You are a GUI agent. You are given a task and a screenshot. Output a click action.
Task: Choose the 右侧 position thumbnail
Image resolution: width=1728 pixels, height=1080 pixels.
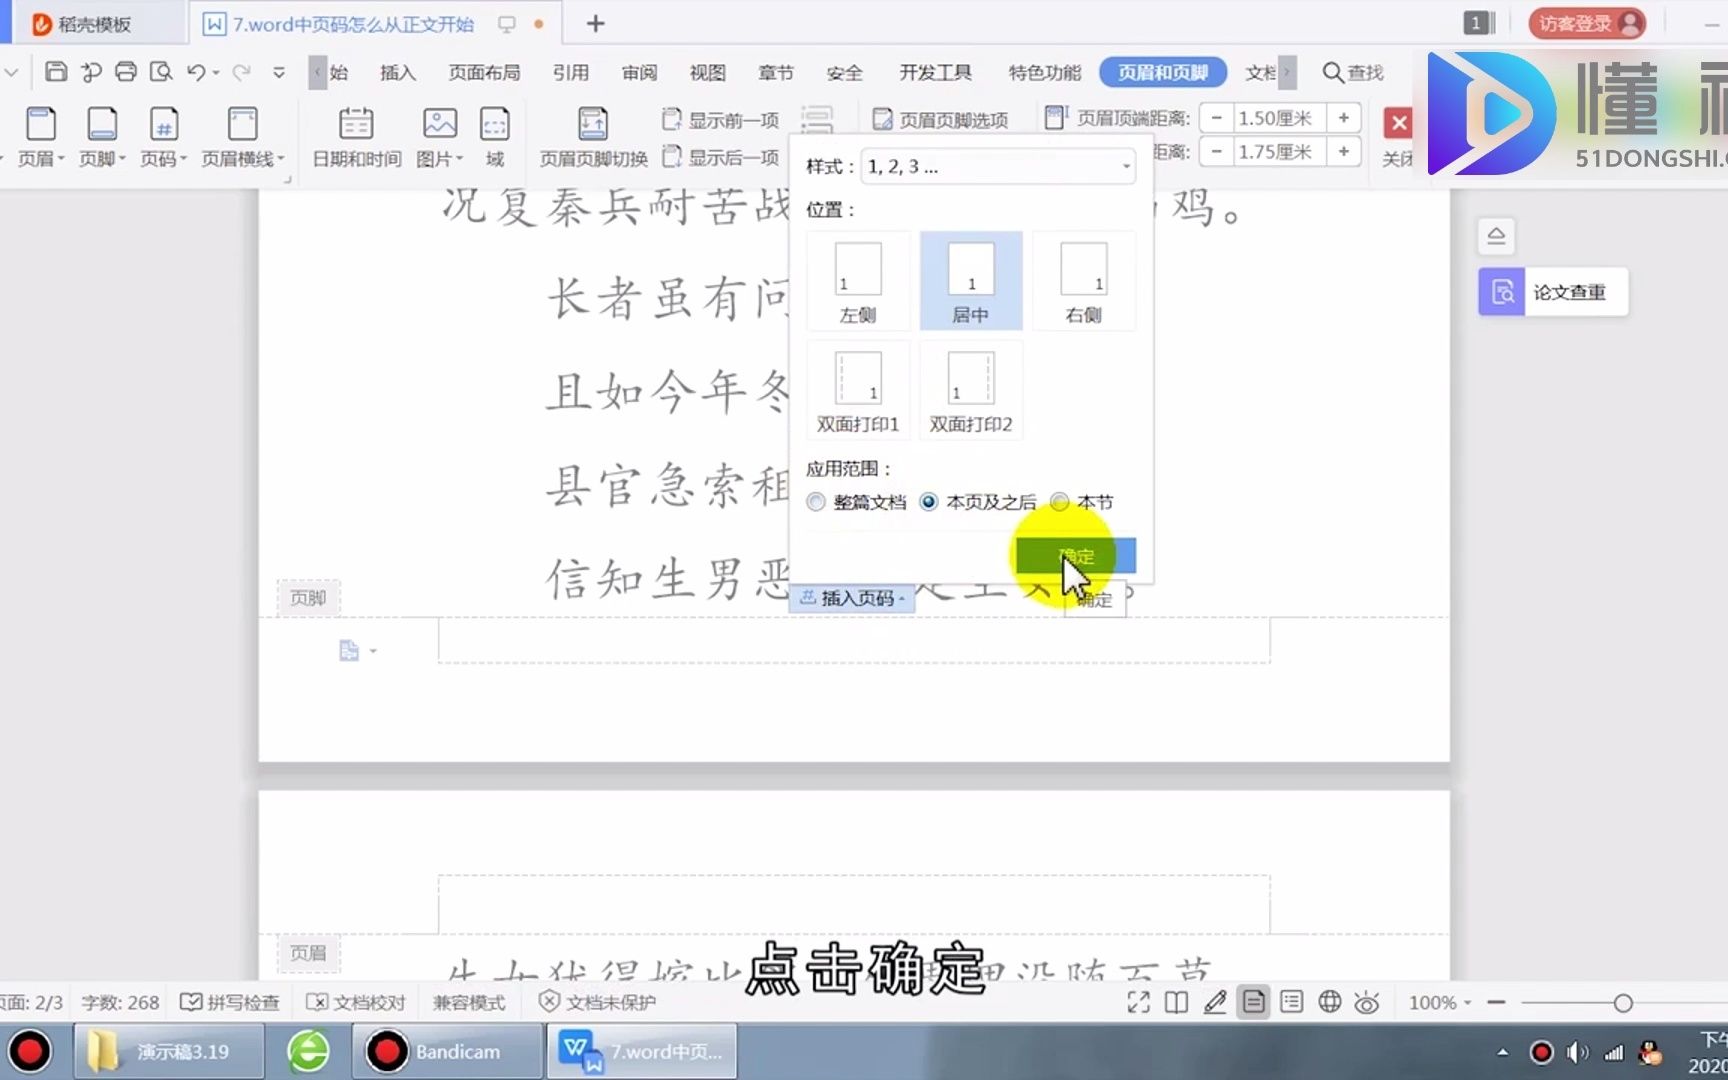(1083, 282)
